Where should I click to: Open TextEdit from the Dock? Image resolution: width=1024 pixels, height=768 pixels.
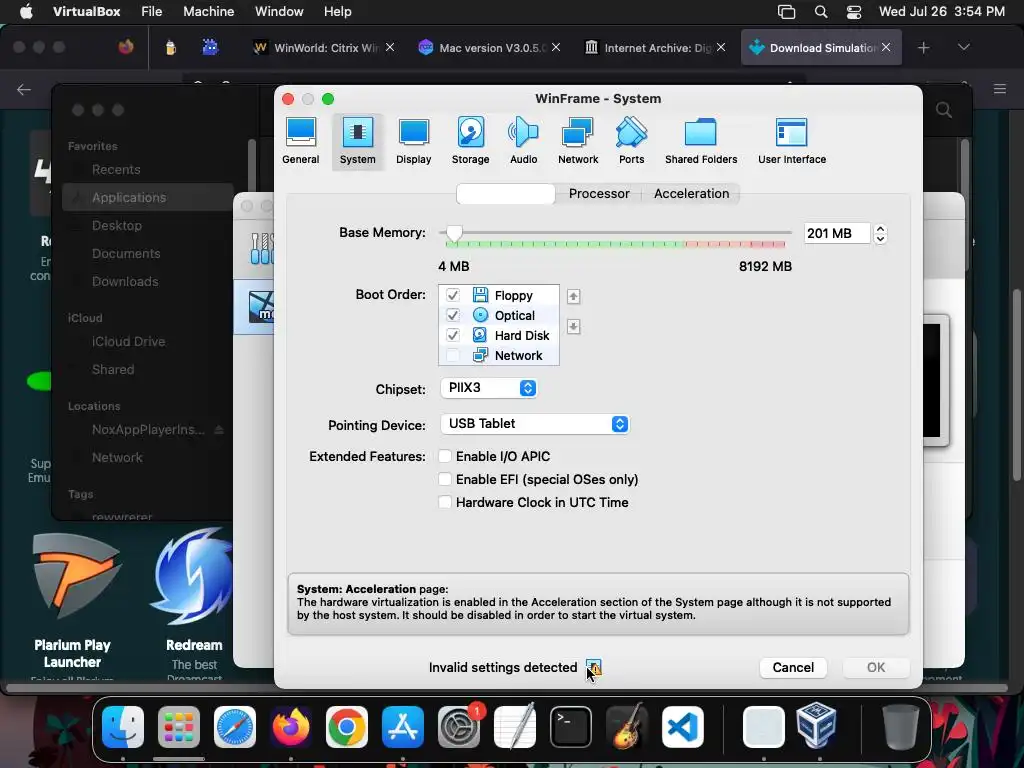coord(515,727)
